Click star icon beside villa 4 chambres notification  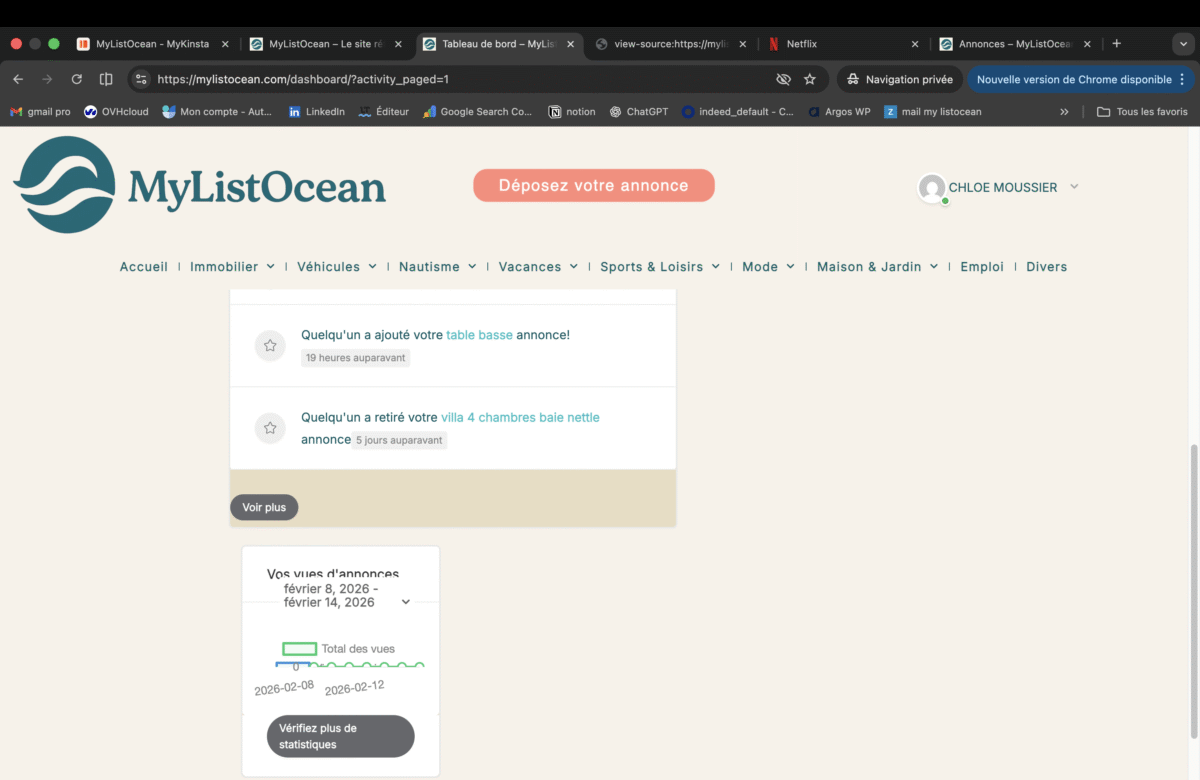(x=270, y=428)
